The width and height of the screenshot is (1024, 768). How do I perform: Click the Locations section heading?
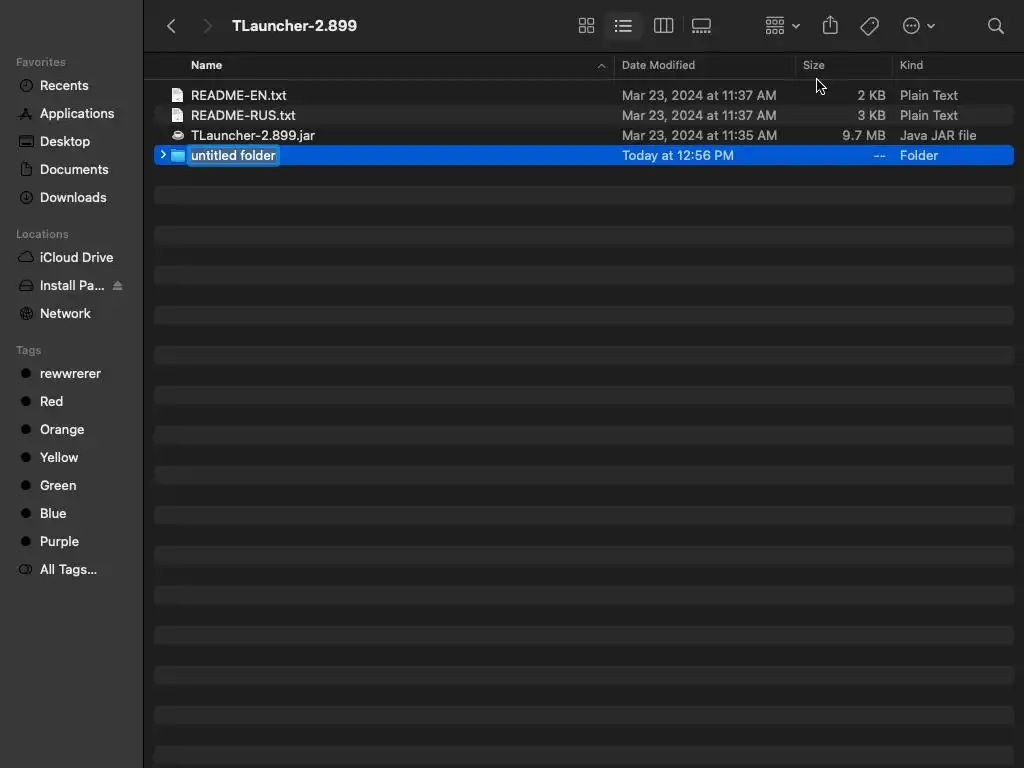[x=42, y=234]
